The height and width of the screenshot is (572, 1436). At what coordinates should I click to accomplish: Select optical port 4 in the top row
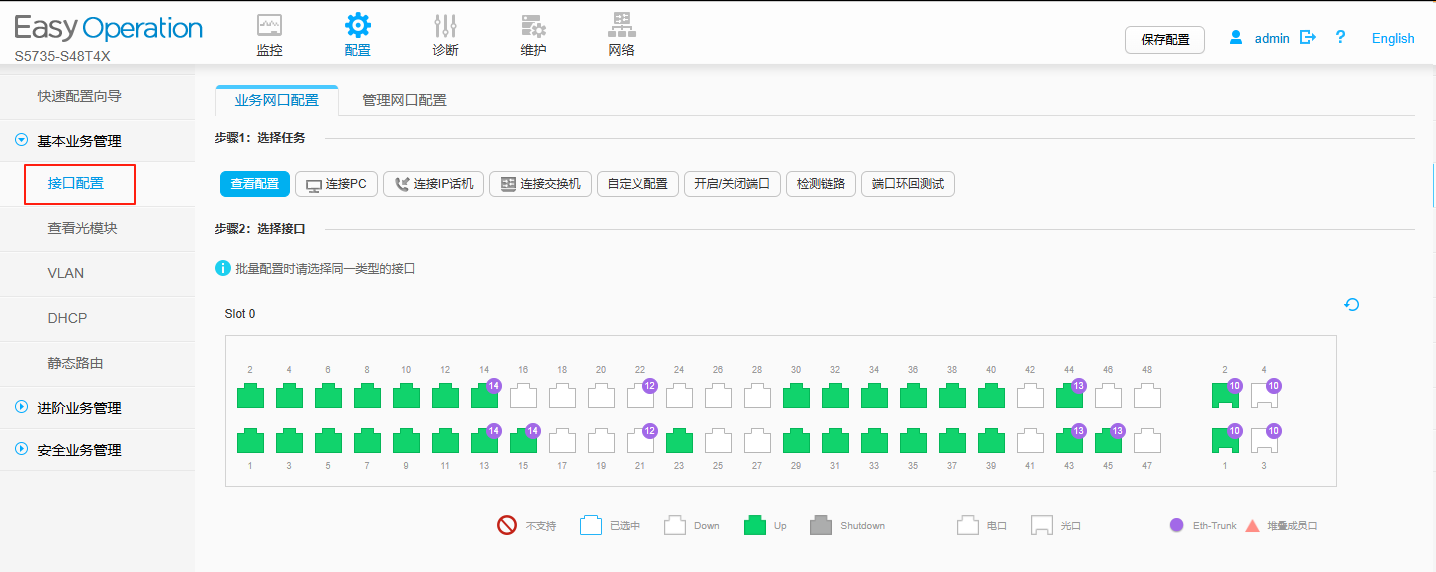pos(1264,396)
